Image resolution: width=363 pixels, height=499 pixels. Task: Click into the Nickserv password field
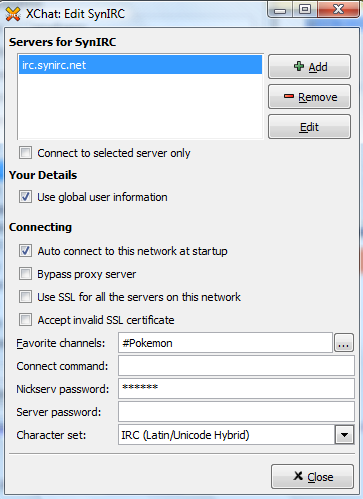coord(236,389)
